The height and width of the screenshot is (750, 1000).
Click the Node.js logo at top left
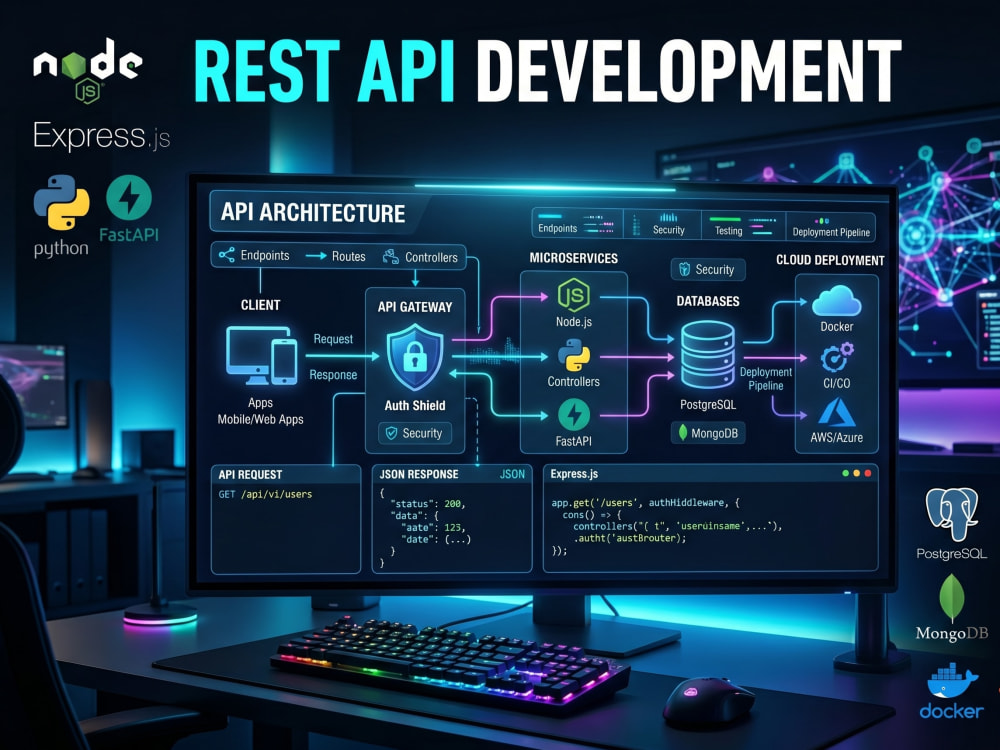[x=88, y=70]
